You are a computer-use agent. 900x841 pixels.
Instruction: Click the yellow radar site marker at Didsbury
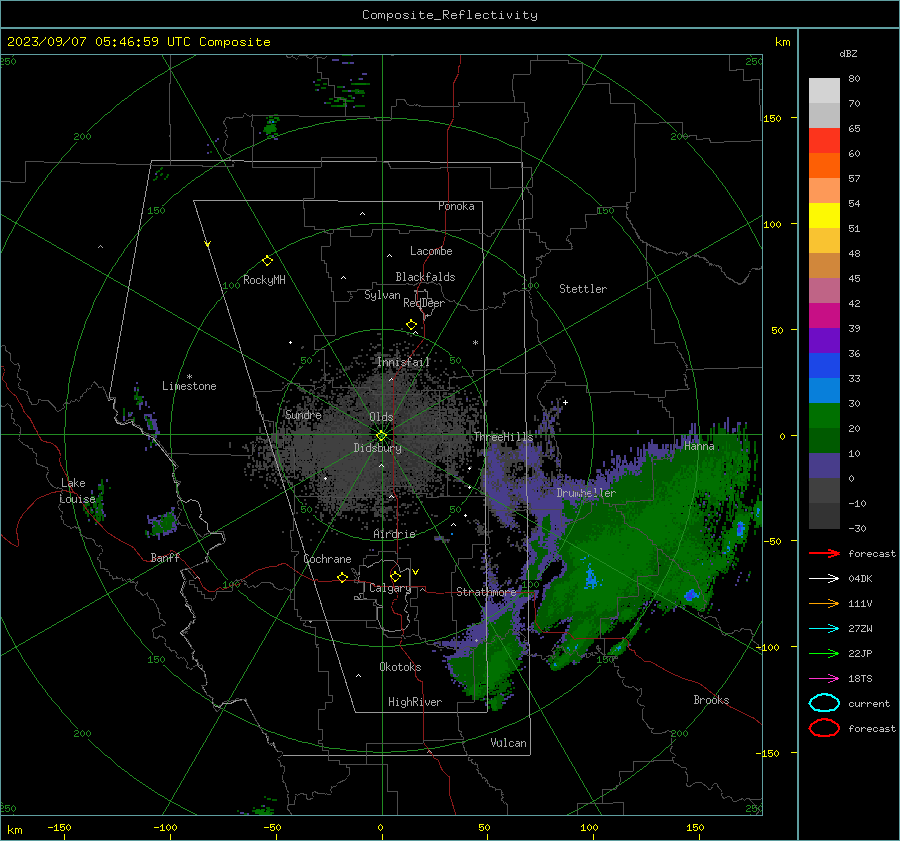point(381,436)
